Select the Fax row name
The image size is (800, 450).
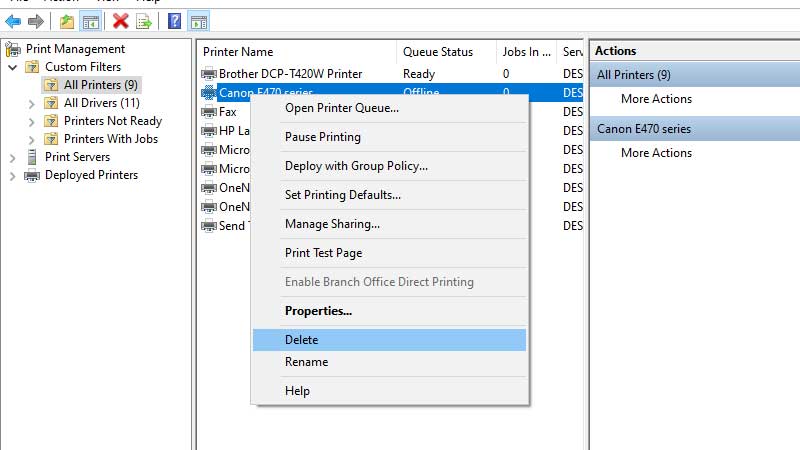tap(228, 112)
